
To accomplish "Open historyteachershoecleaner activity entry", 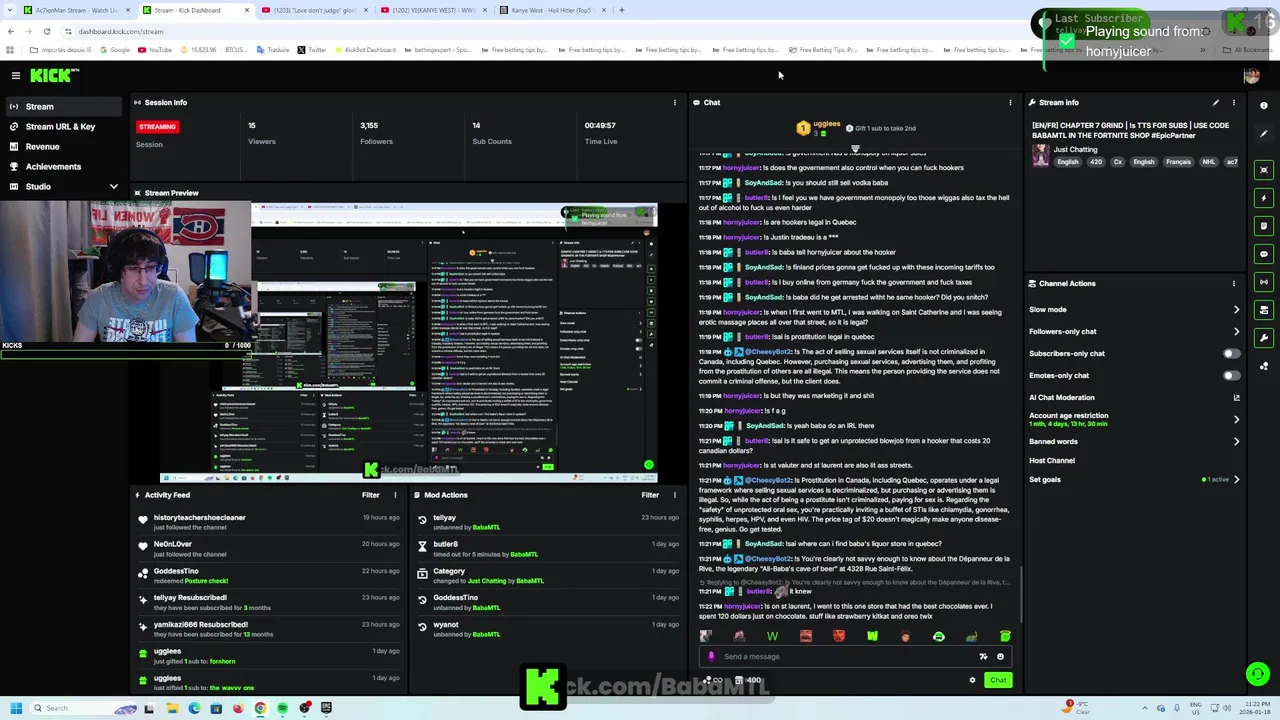I will 270,522.
